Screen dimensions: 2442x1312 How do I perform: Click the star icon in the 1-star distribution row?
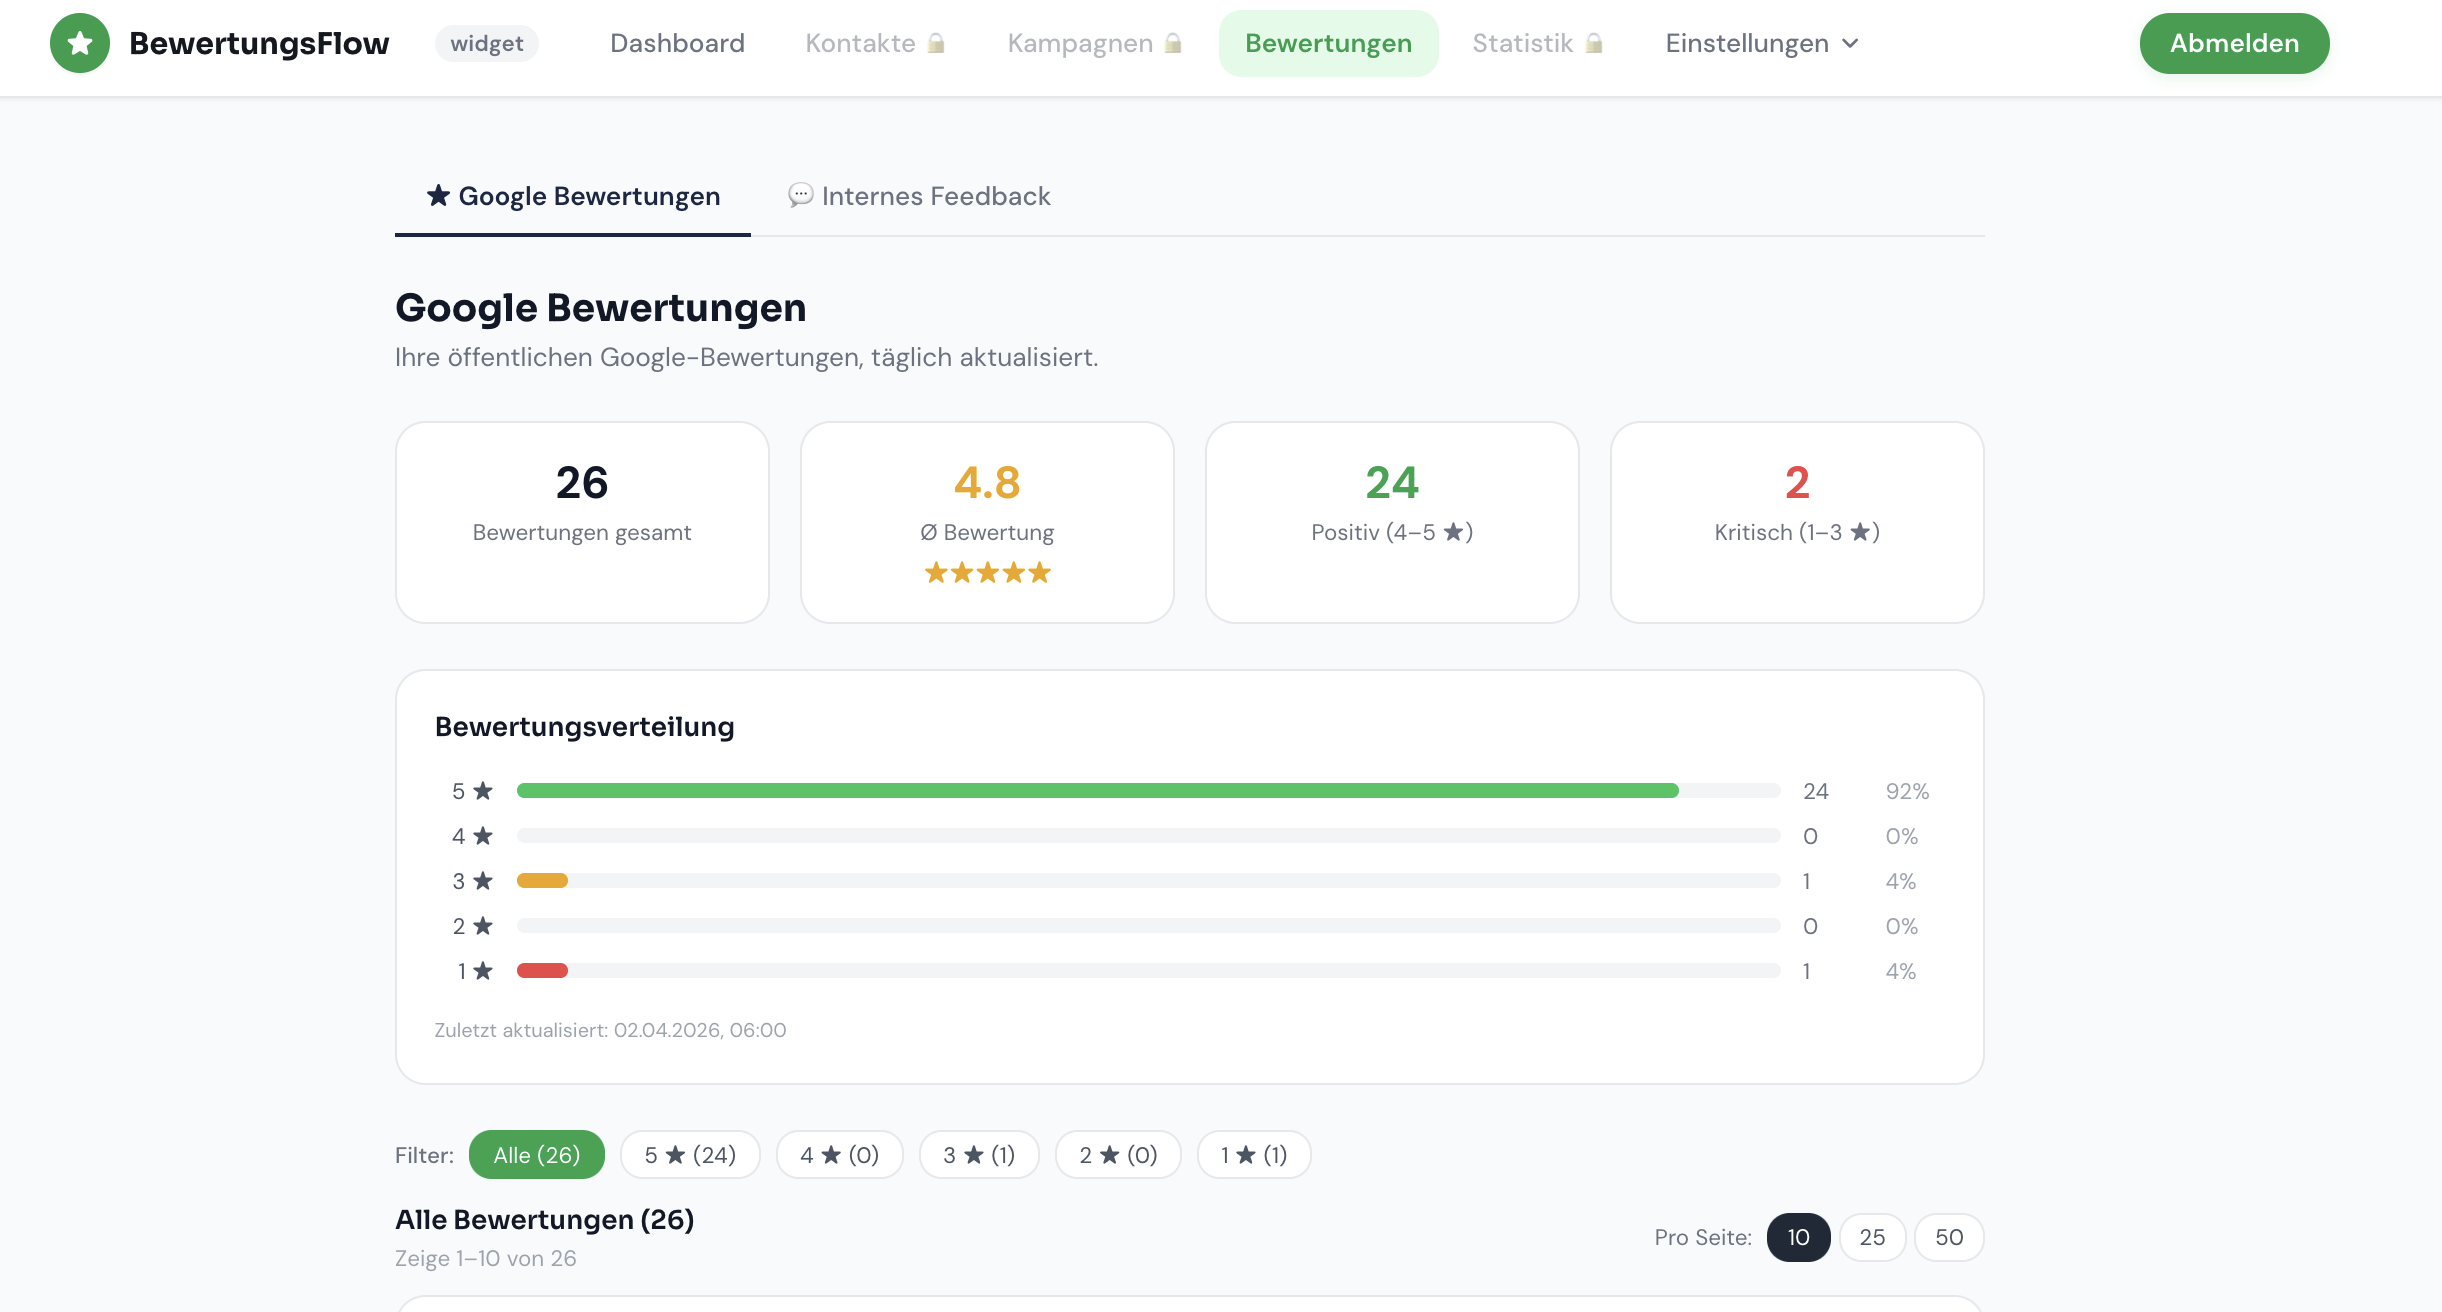(483, 971)
